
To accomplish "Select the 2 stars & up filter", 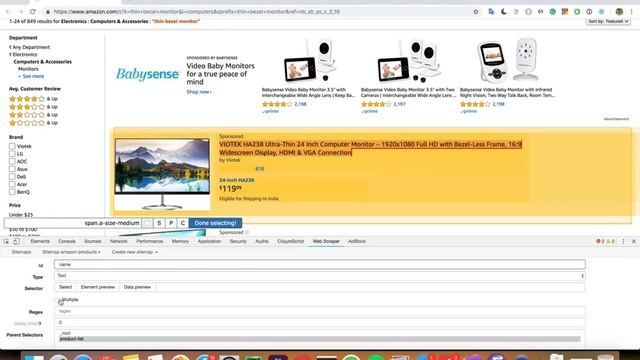I will [33, 115].
